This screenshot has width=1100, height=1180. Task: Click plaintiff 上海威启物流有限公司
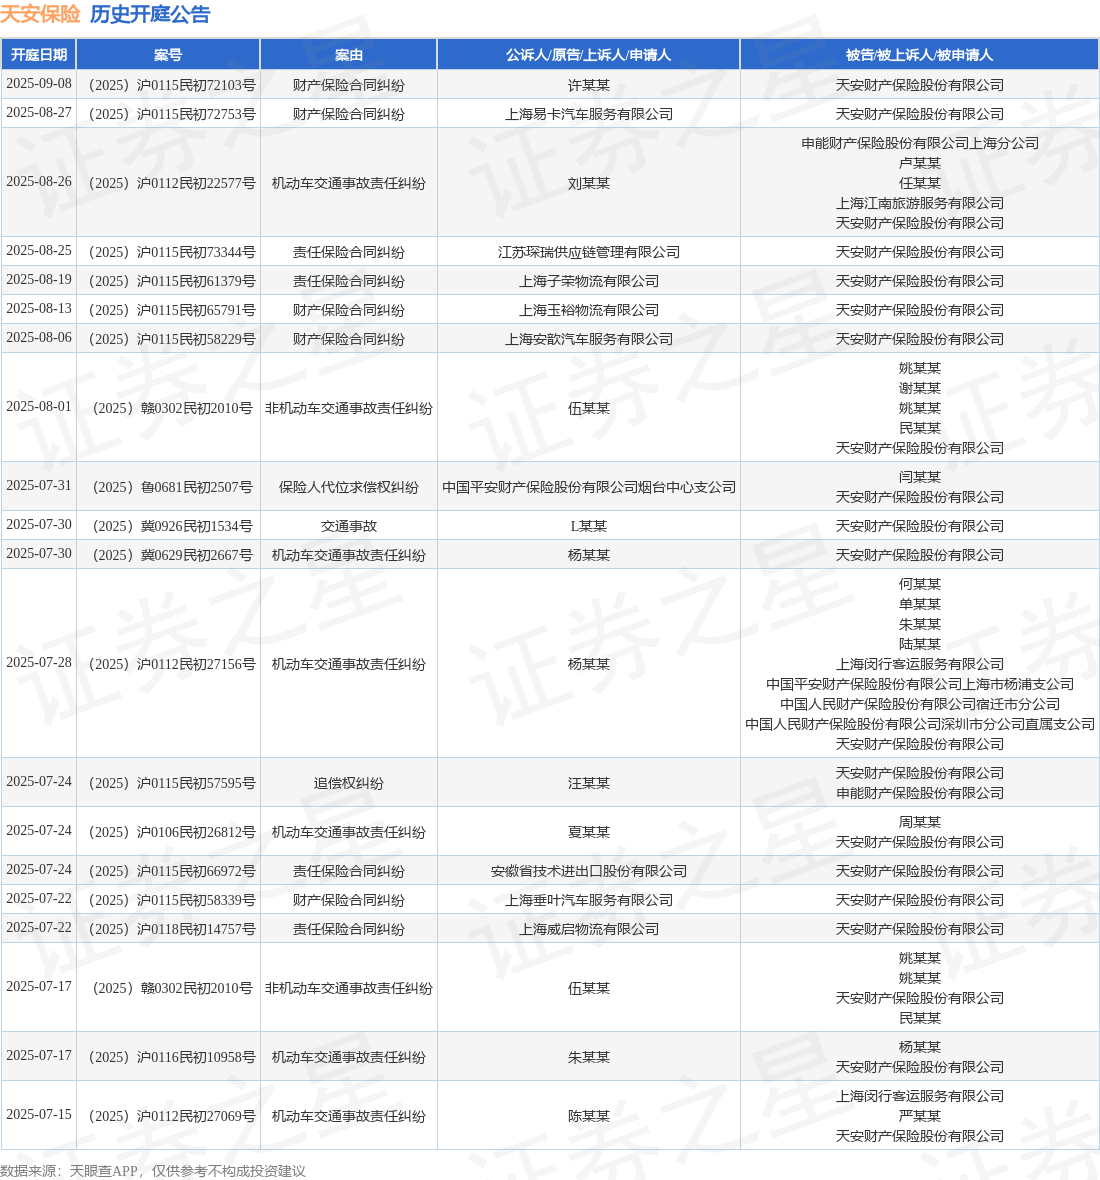(x=588, y=929)
